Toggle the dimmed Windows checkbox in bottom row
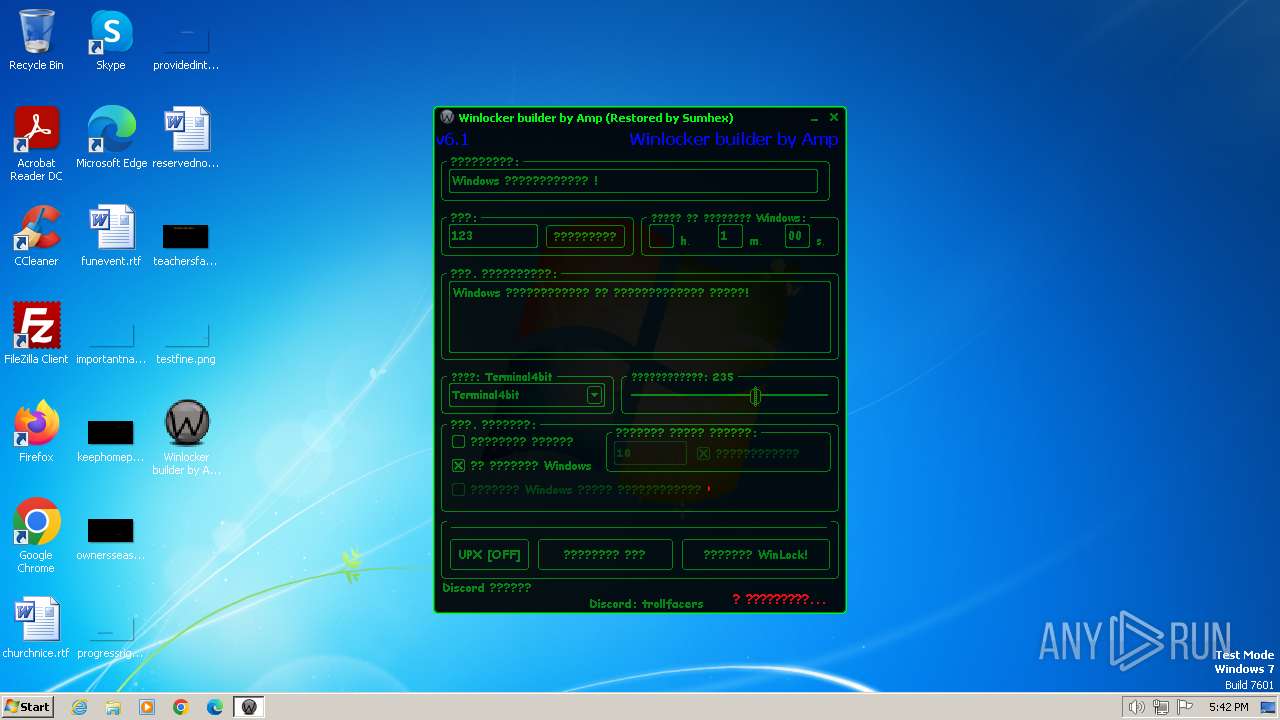Image resolution: width=1280 pixels, height=720 pixels. (458, 490)
